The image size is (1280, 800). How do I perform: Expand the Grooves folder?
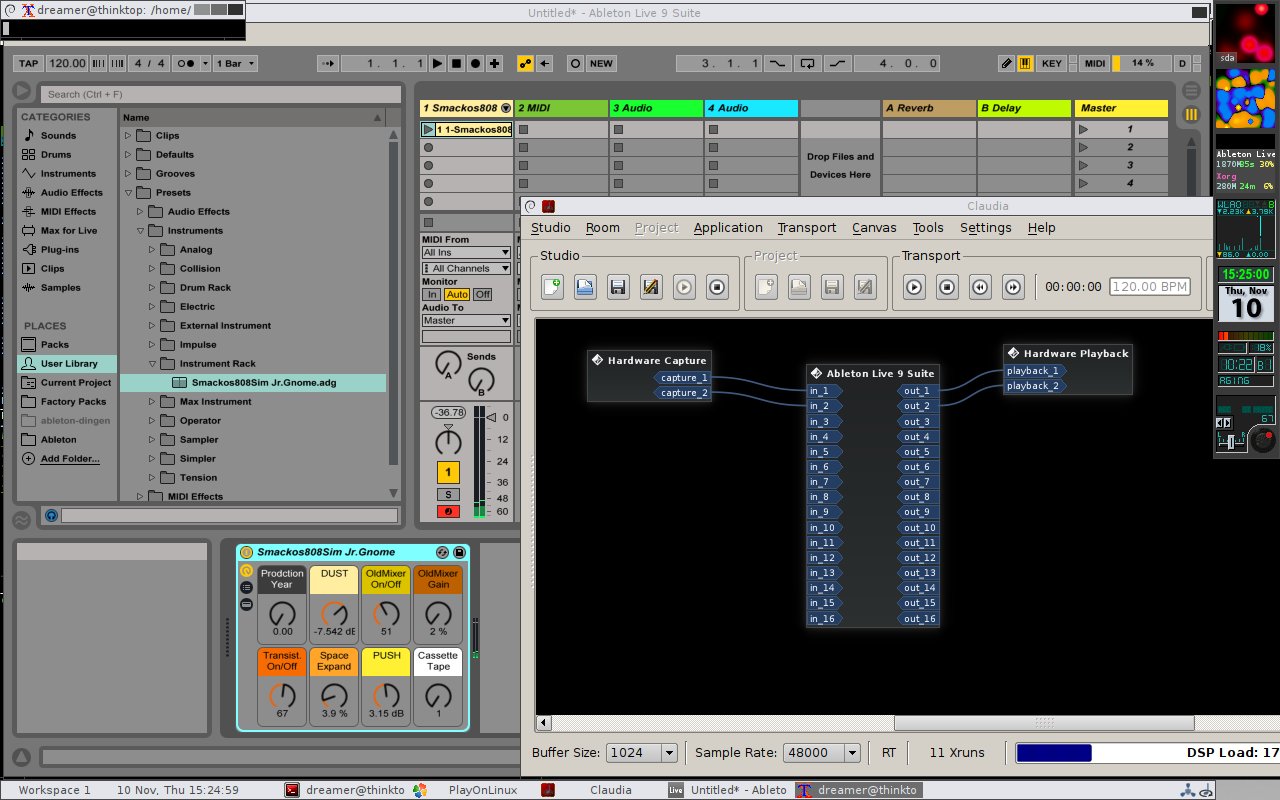coord(127,173)
